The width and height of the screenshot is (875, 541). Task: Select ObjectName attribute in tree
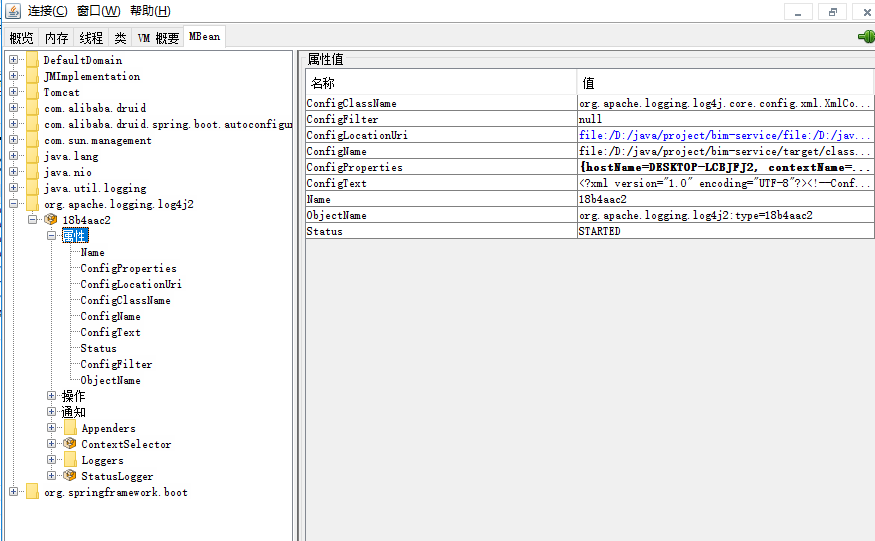110,380
